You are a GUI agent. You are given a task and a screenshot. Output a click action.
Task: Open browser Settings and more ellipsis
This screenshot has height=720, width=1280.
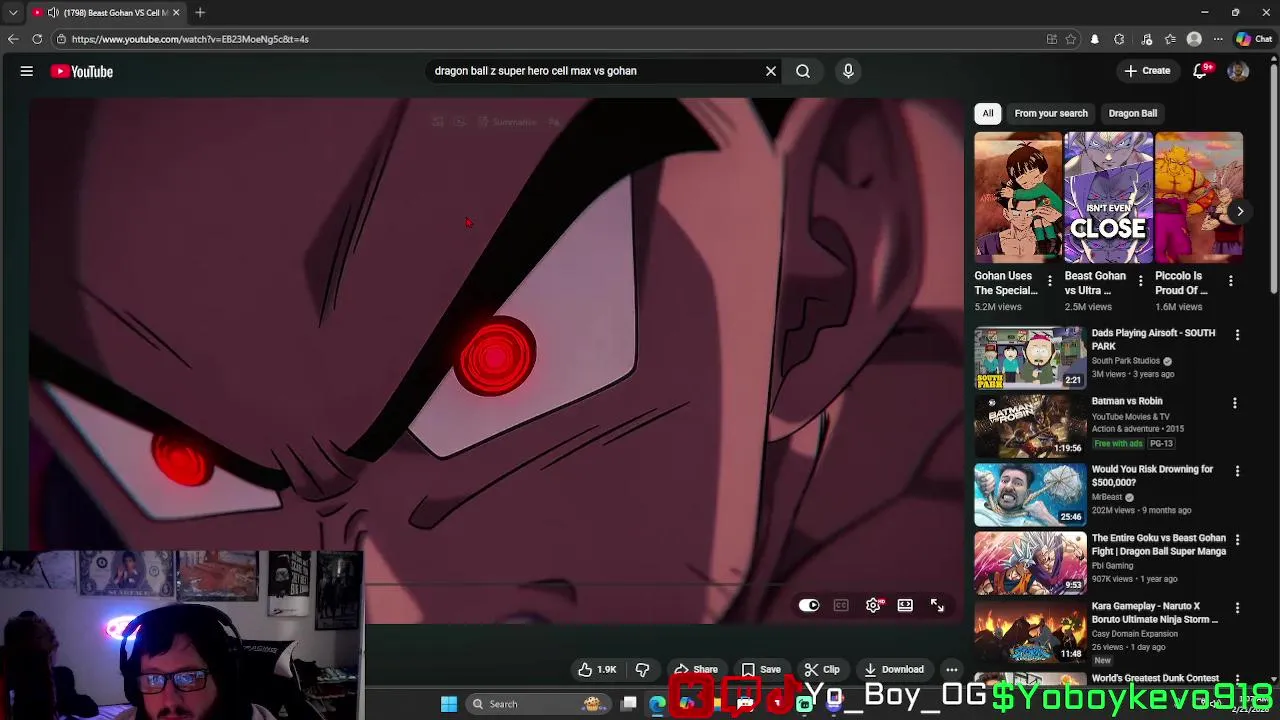tap(1218, 39)
